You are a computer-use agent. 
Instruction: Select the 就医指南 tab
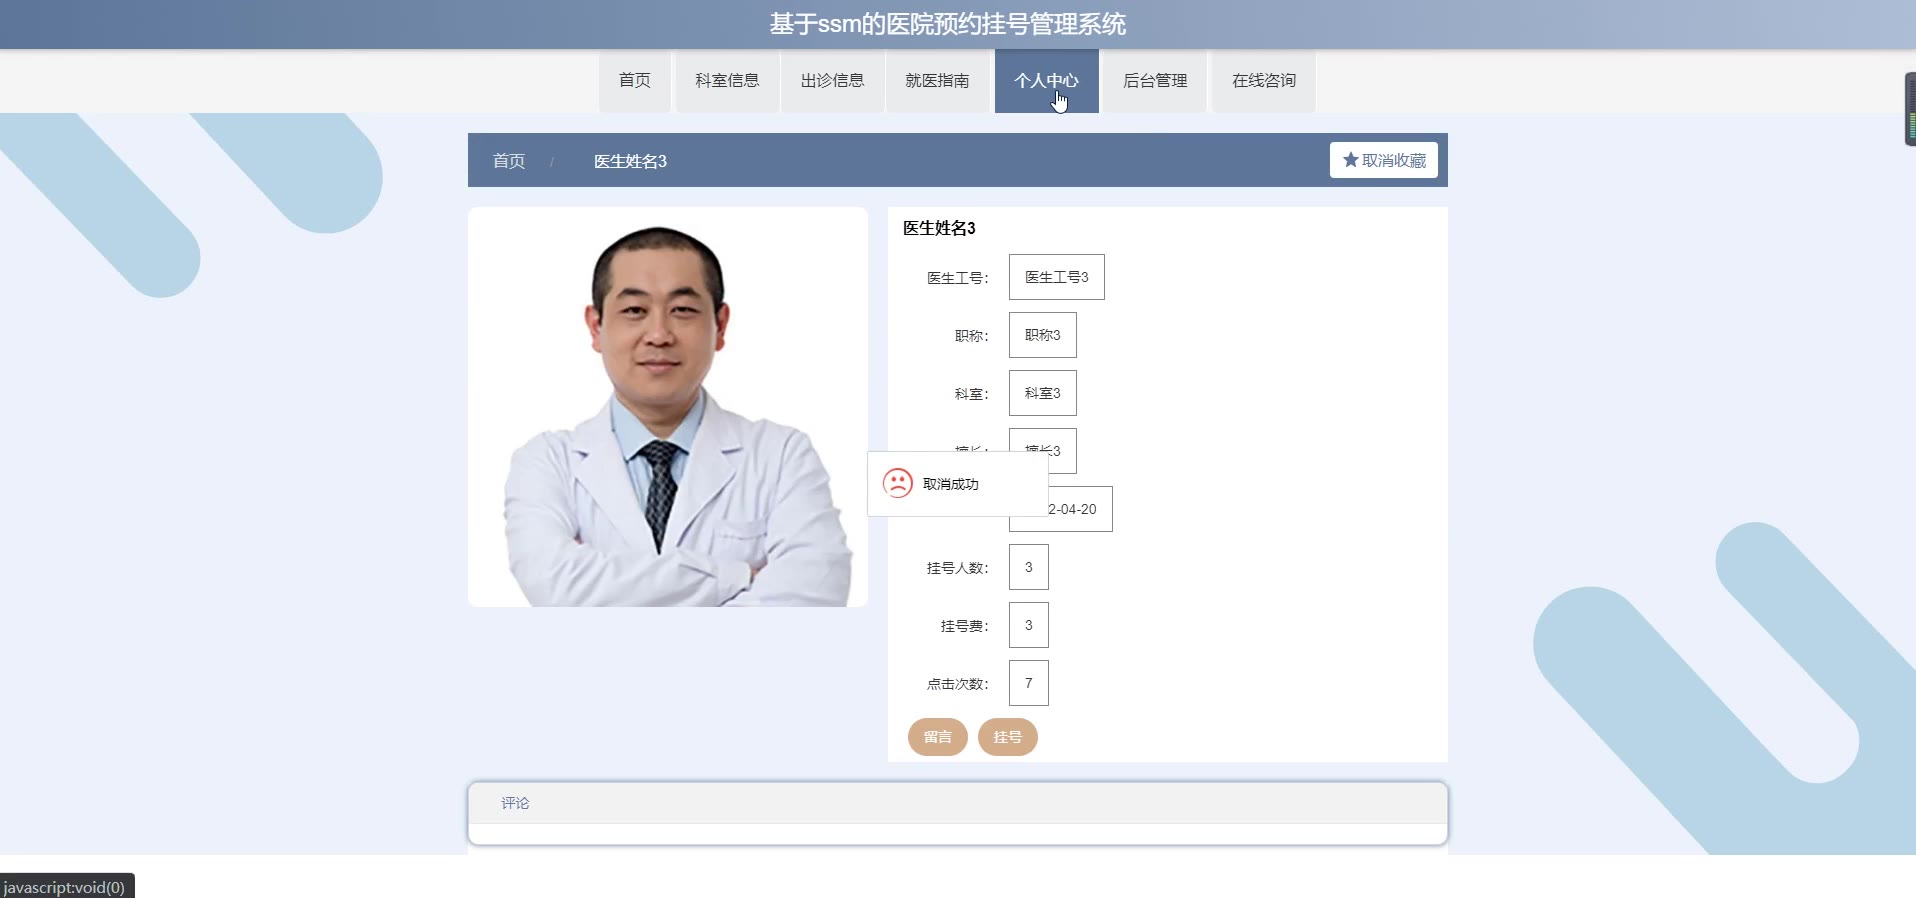pyautogui.click(x=937, y=81)
